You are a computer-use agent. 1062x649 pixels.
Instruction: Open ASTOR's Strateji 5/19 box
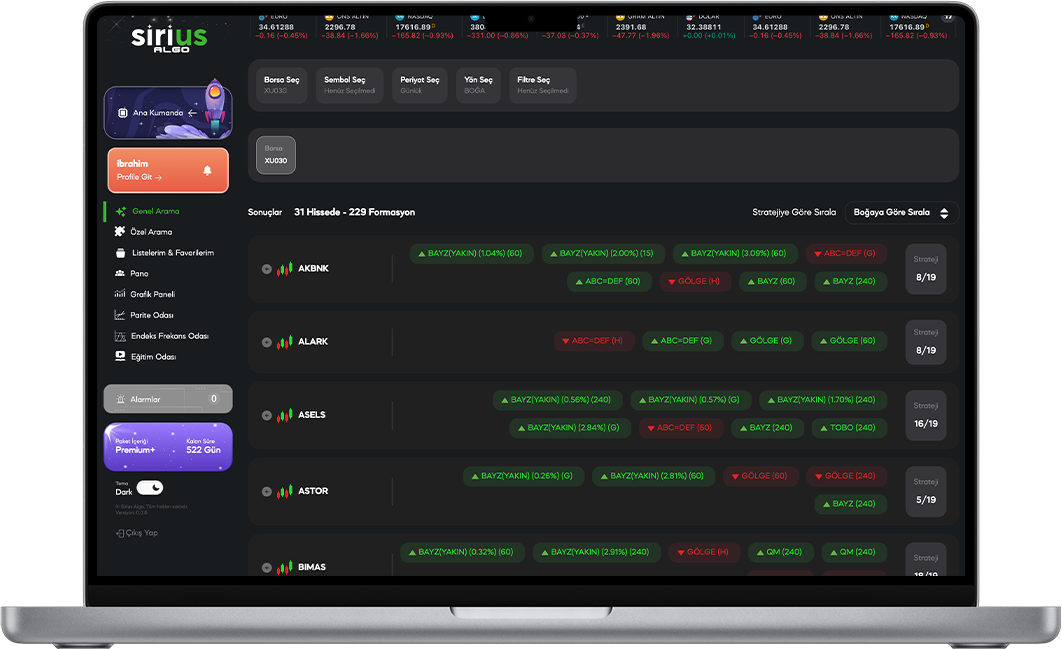coord(926,491)
